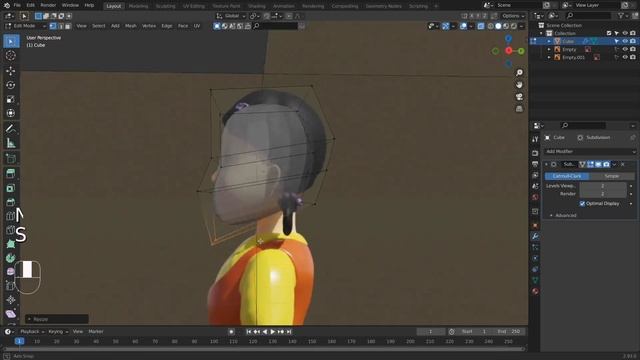This screenshot has height=360, width=640.
Task: Toggle Optimal Display checkbox
Action: [x=582, y=203]
